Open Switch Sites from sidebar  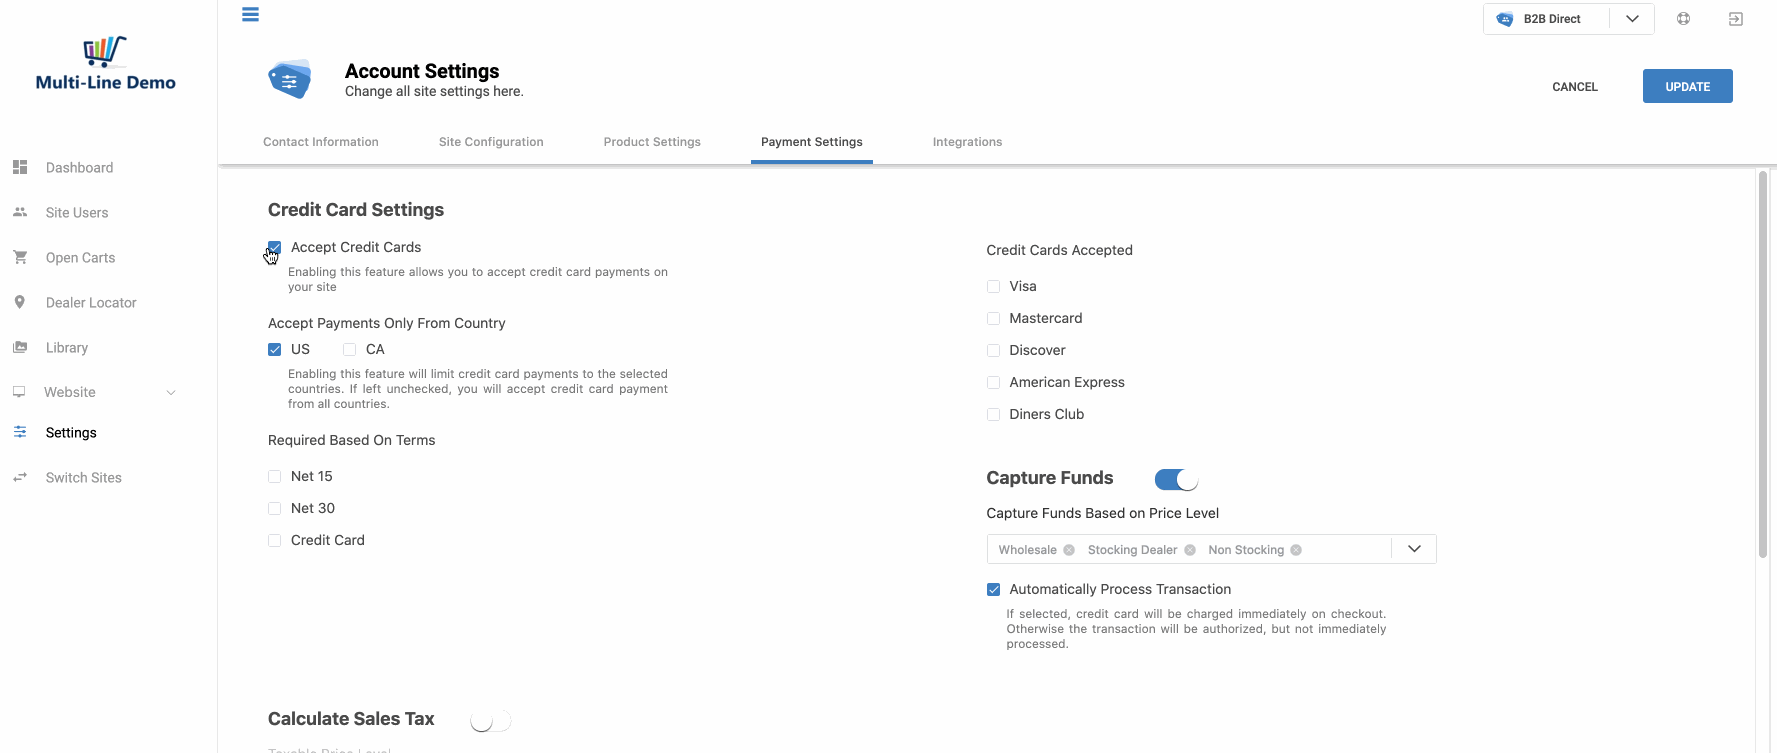[x=84, y=477]
